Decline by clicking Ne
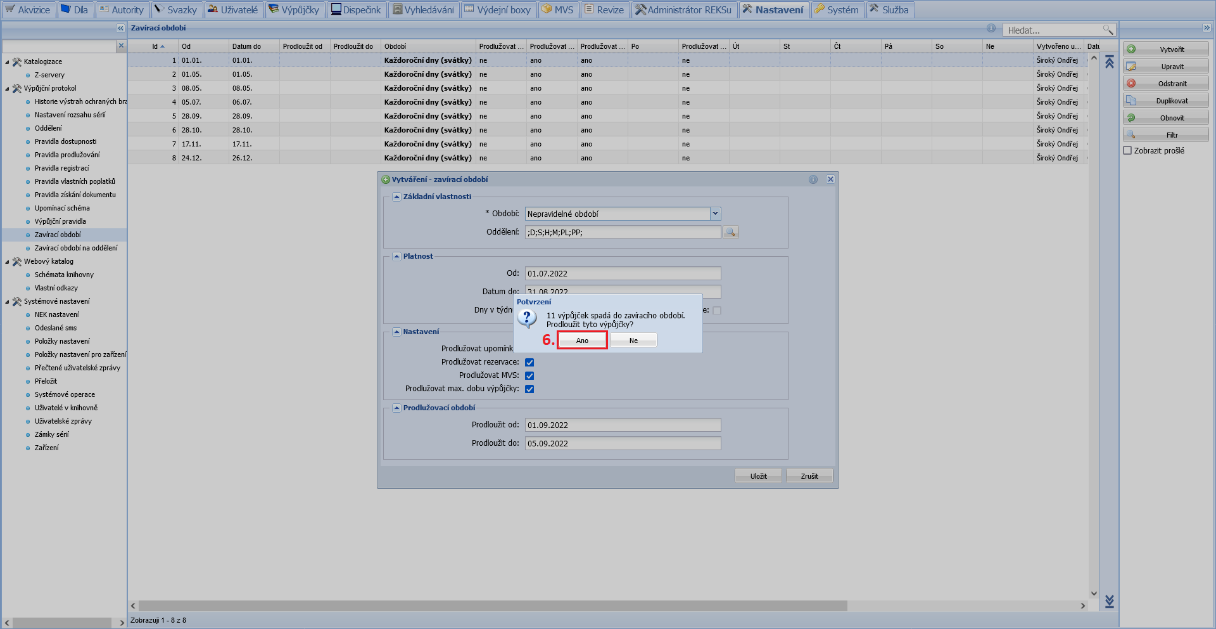The image size is (1216, 629). point(633,340)
